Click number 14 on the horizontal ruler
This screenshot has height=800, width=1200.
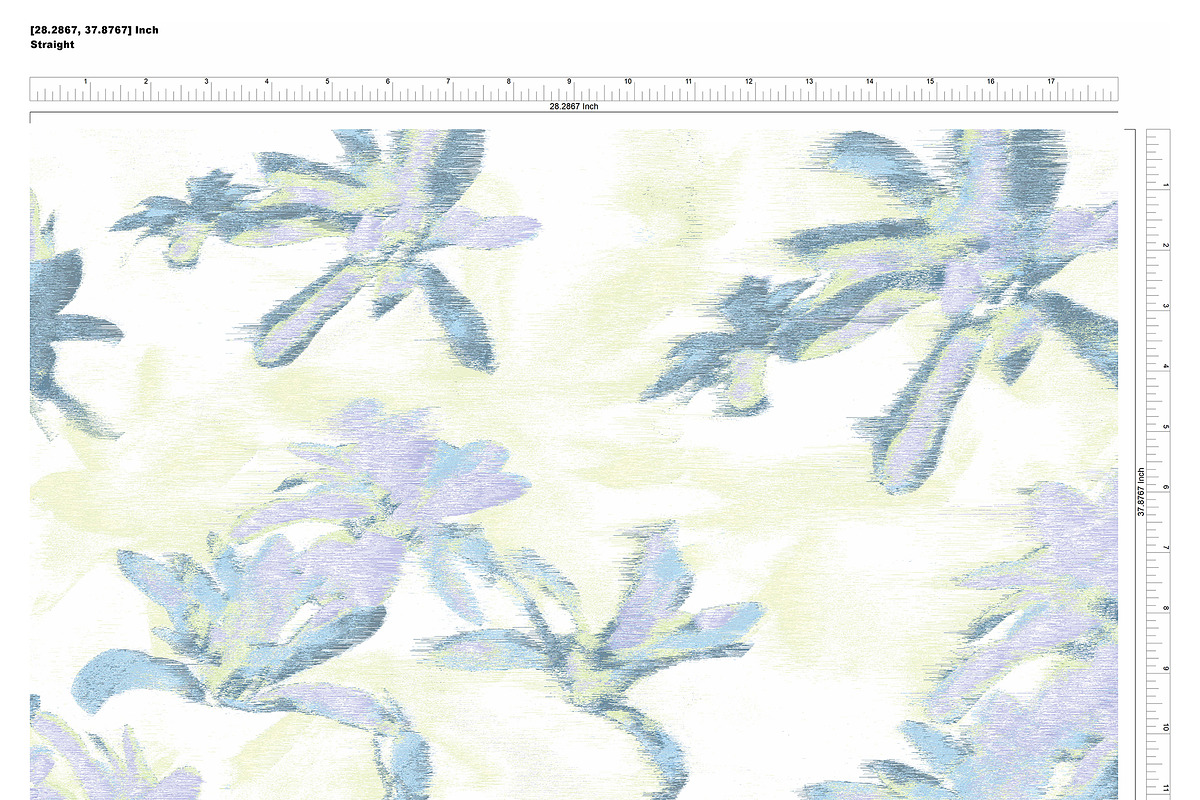869,82
